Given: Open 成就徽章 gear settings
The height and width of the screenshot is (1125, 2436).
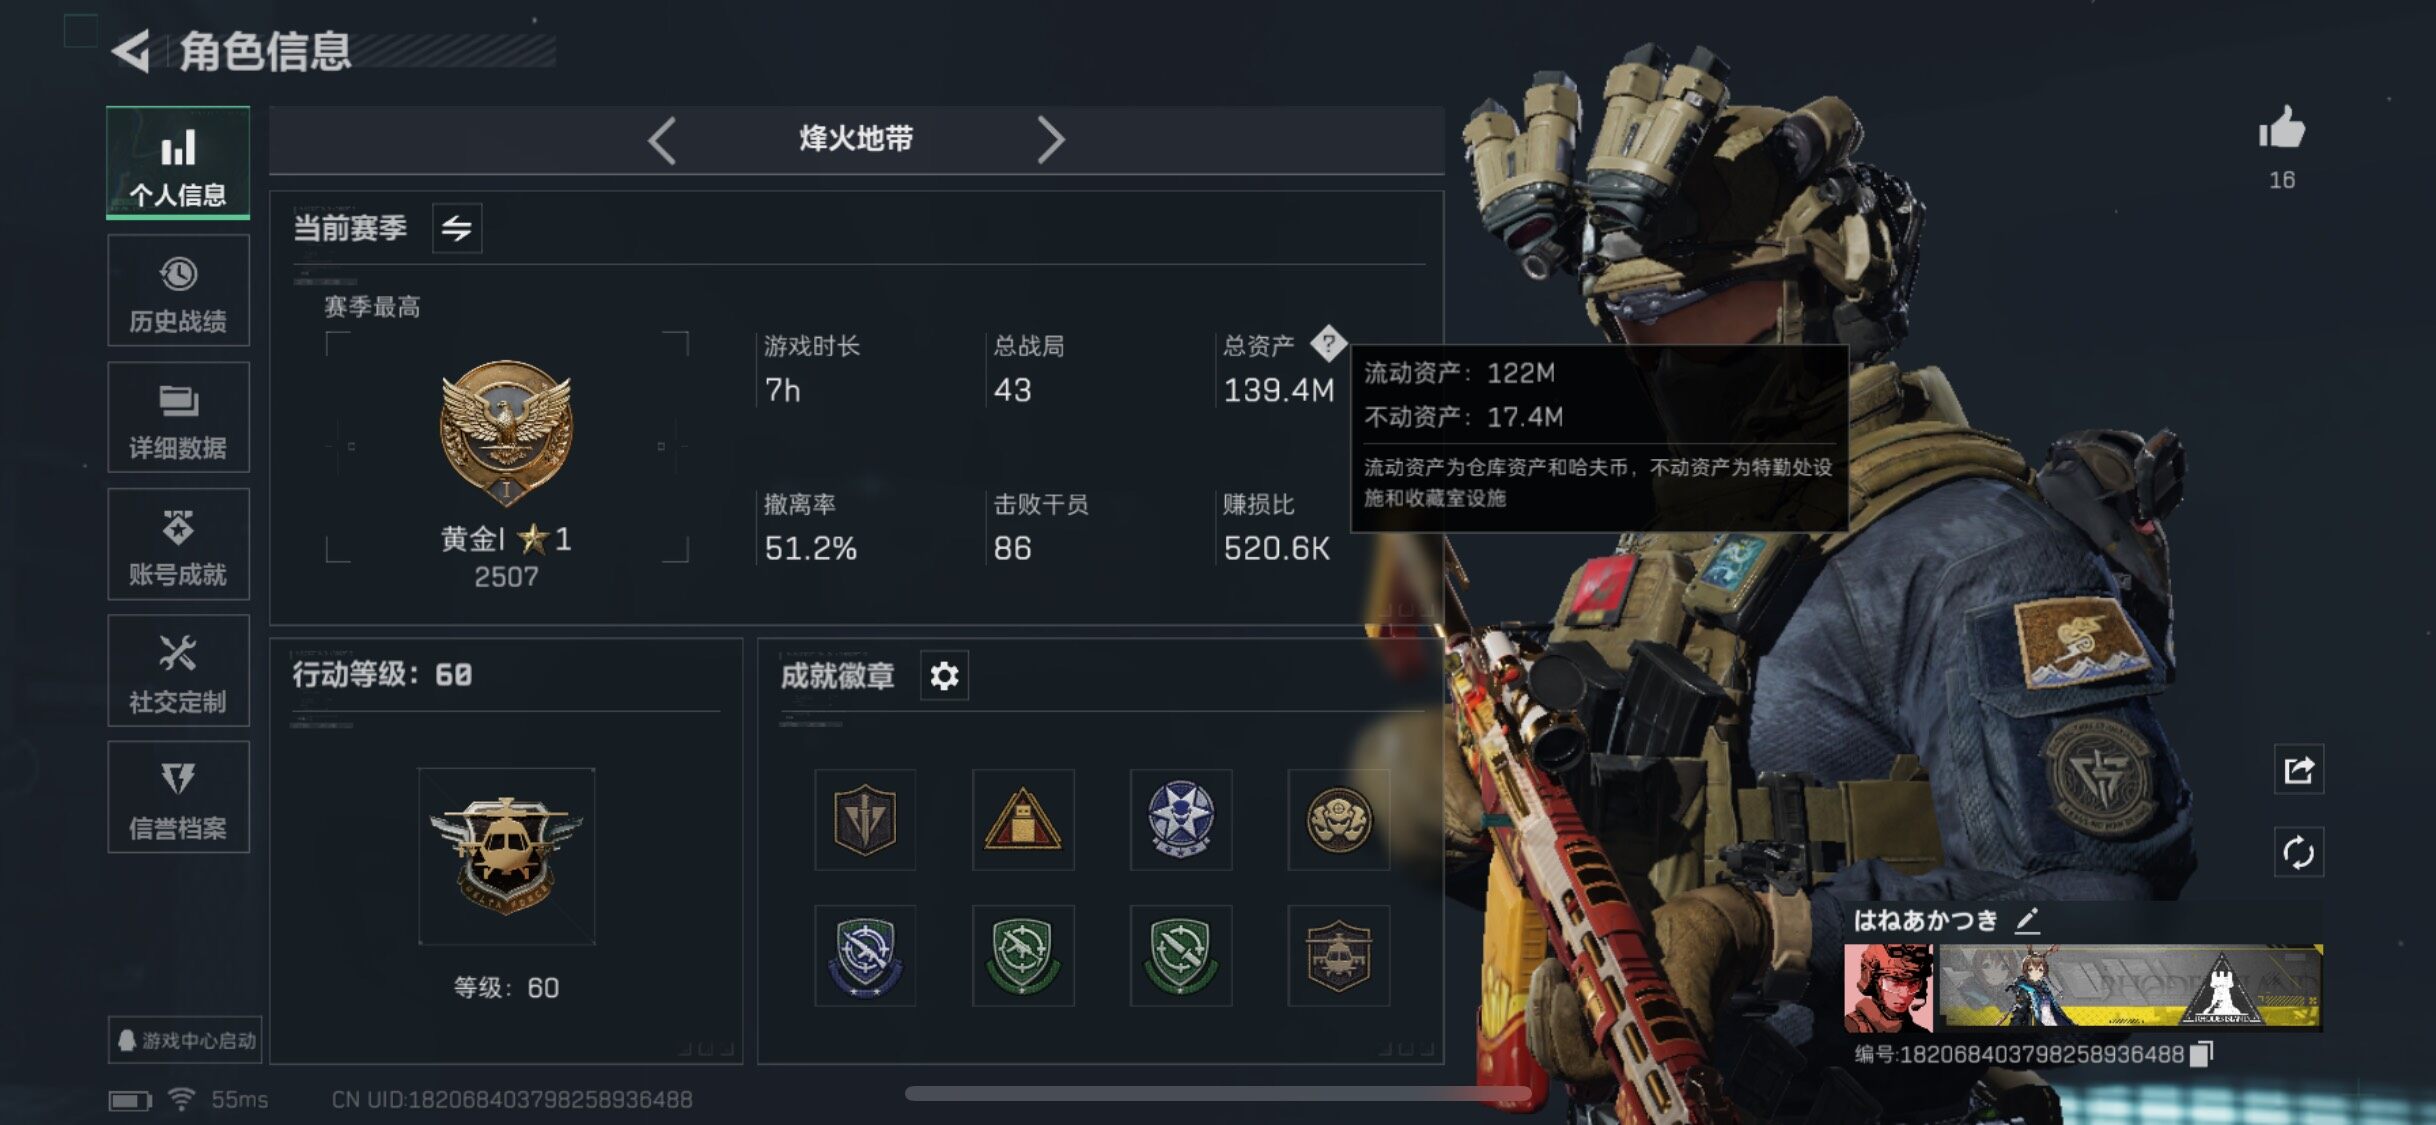Looking at the screenshot, I should (944, 676).
